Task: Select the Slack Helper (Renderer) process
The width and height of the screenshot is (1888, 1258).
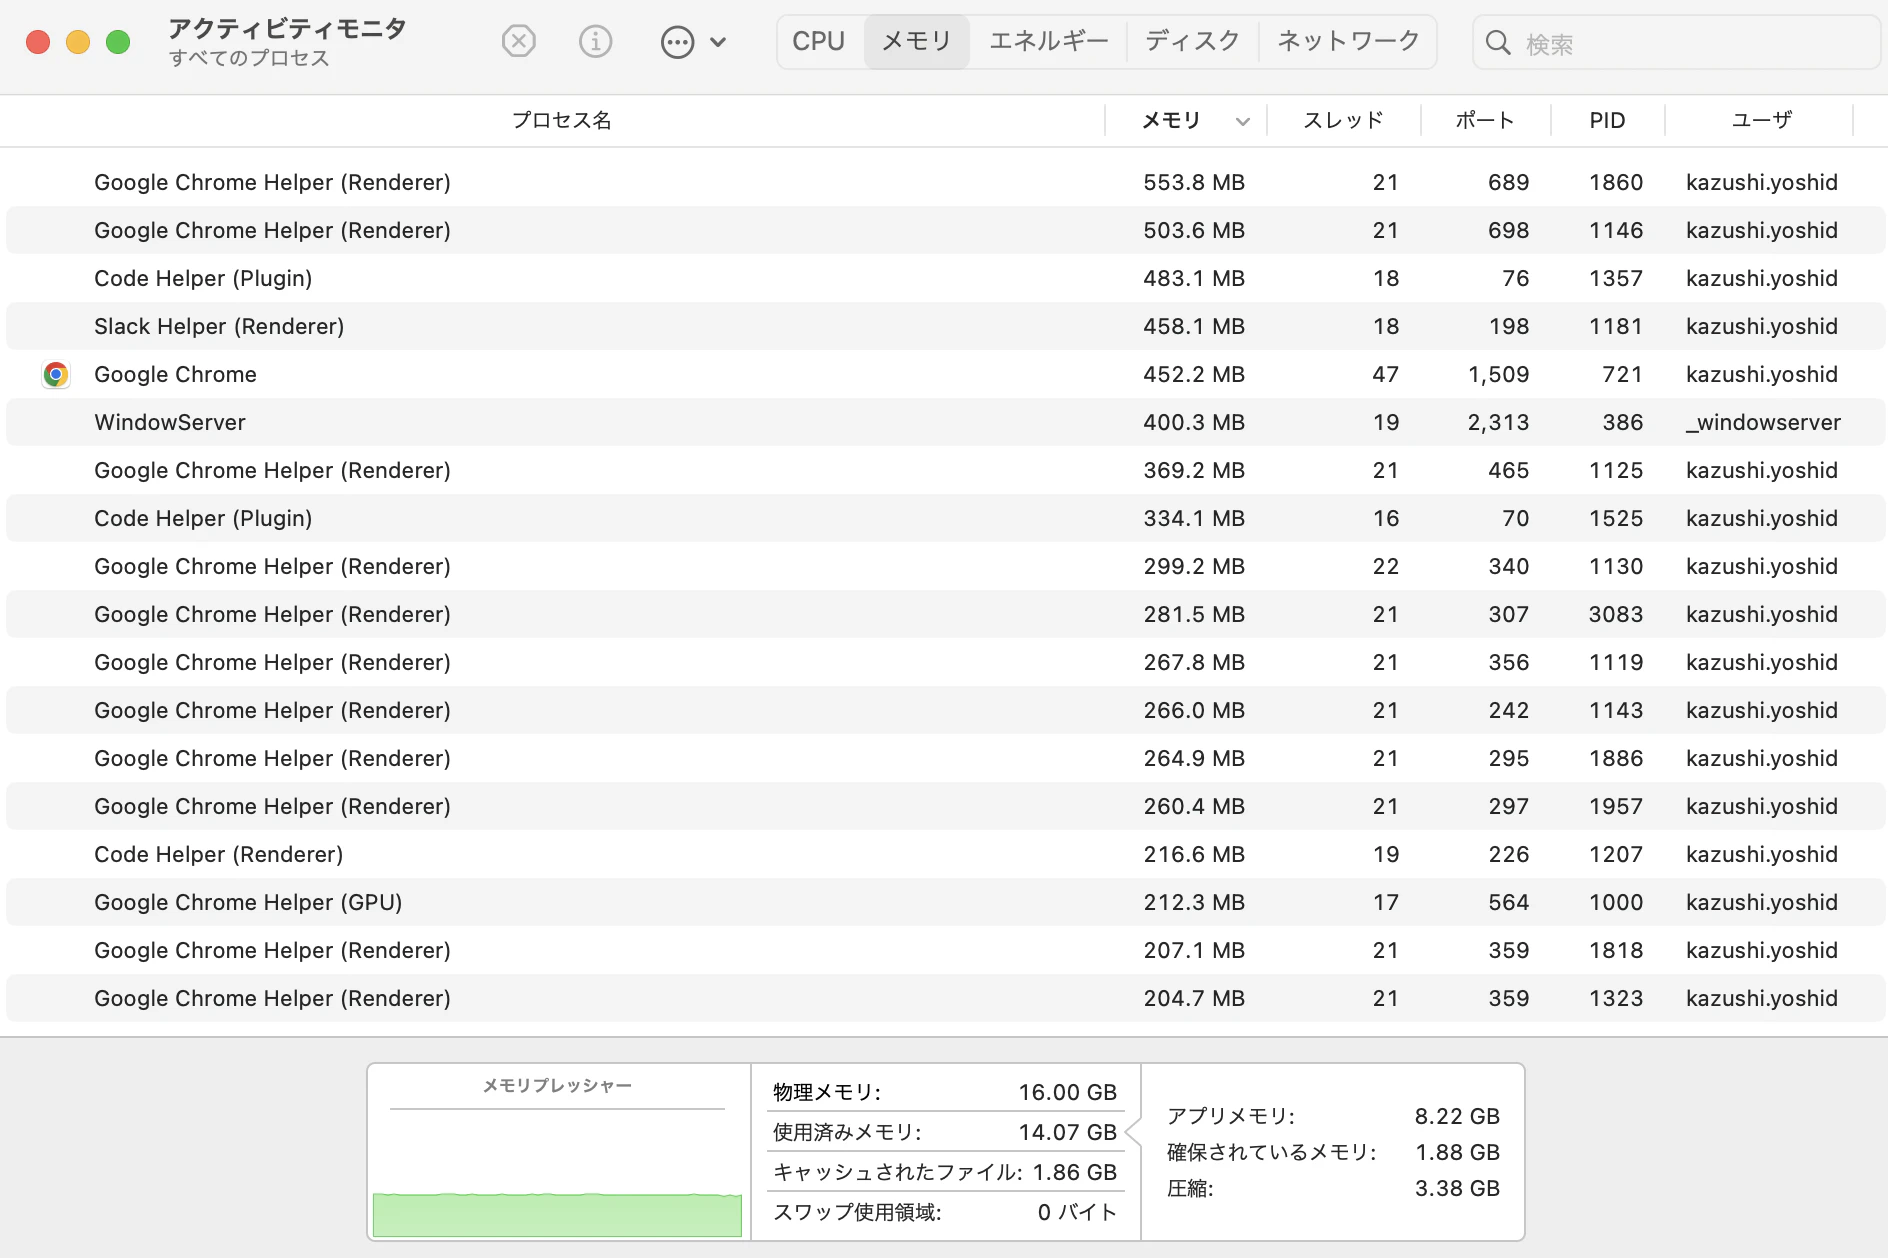Action: point(946,326)
